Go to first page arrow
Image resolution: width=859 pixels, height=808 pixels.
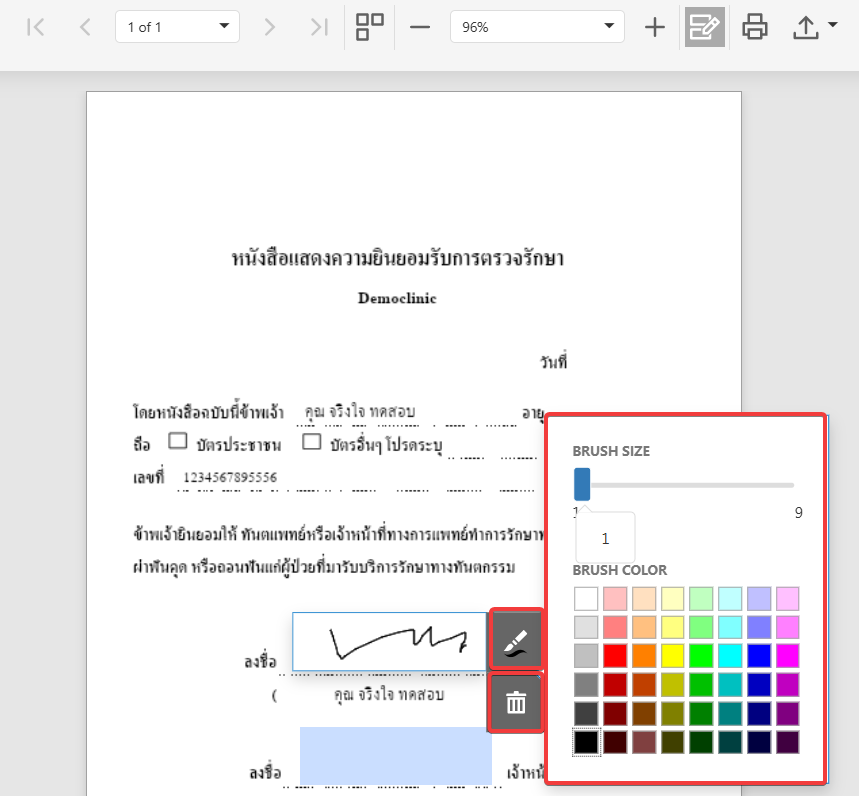[36, 27]
